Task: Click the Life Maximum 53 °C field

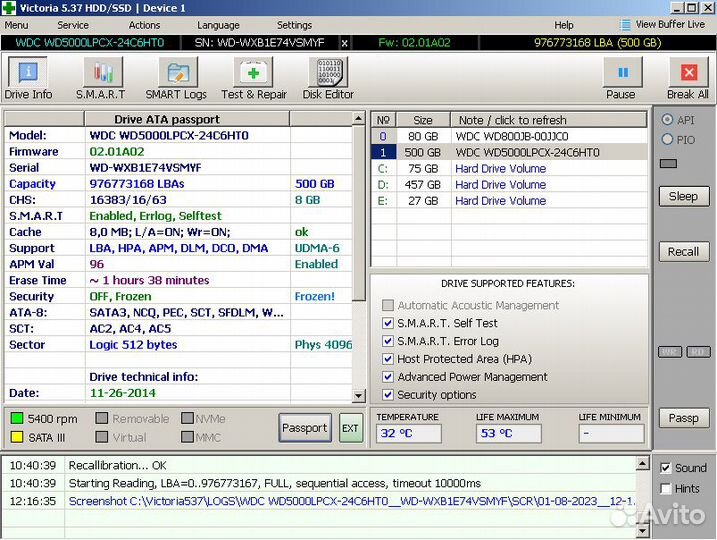Action: pos(508,433)
